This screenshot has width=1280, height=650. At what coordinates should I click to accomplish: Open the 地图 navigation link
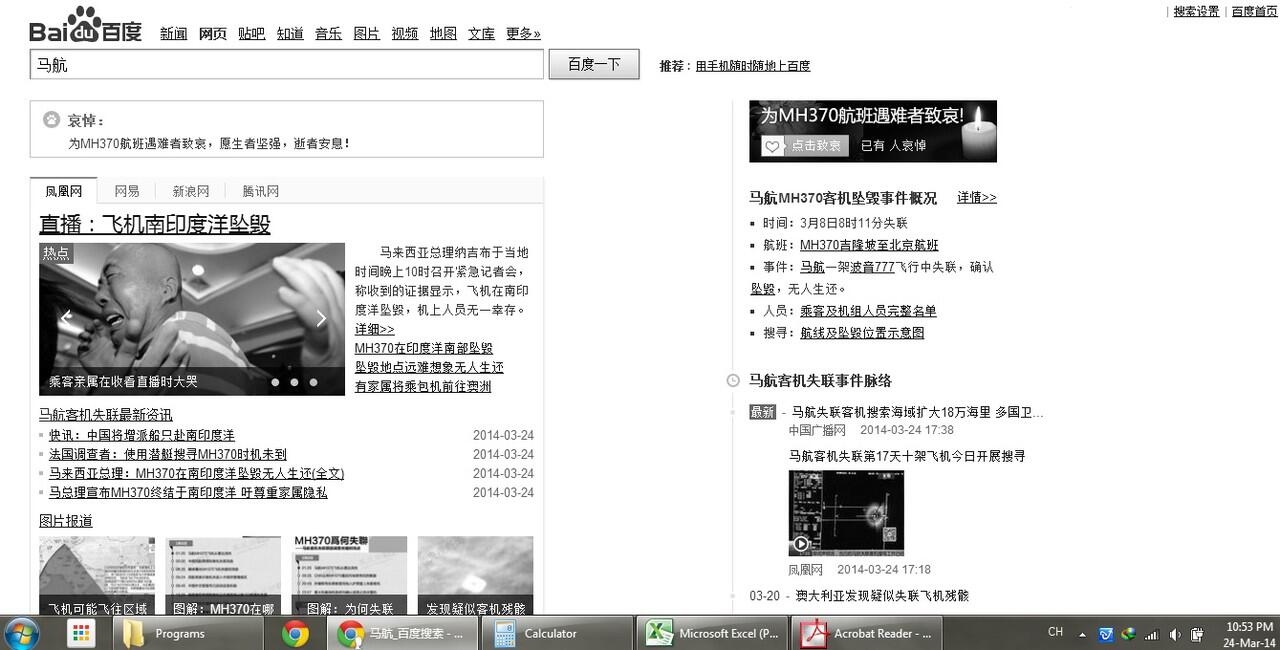pyautogui.click(x=443, y=34)
